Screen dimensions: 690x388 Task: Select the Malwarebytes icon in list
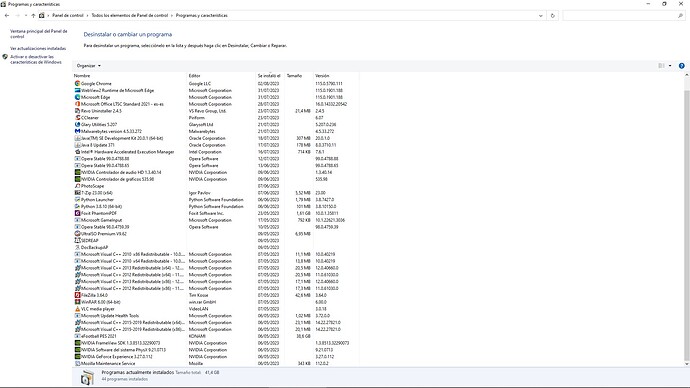point(77,132)
